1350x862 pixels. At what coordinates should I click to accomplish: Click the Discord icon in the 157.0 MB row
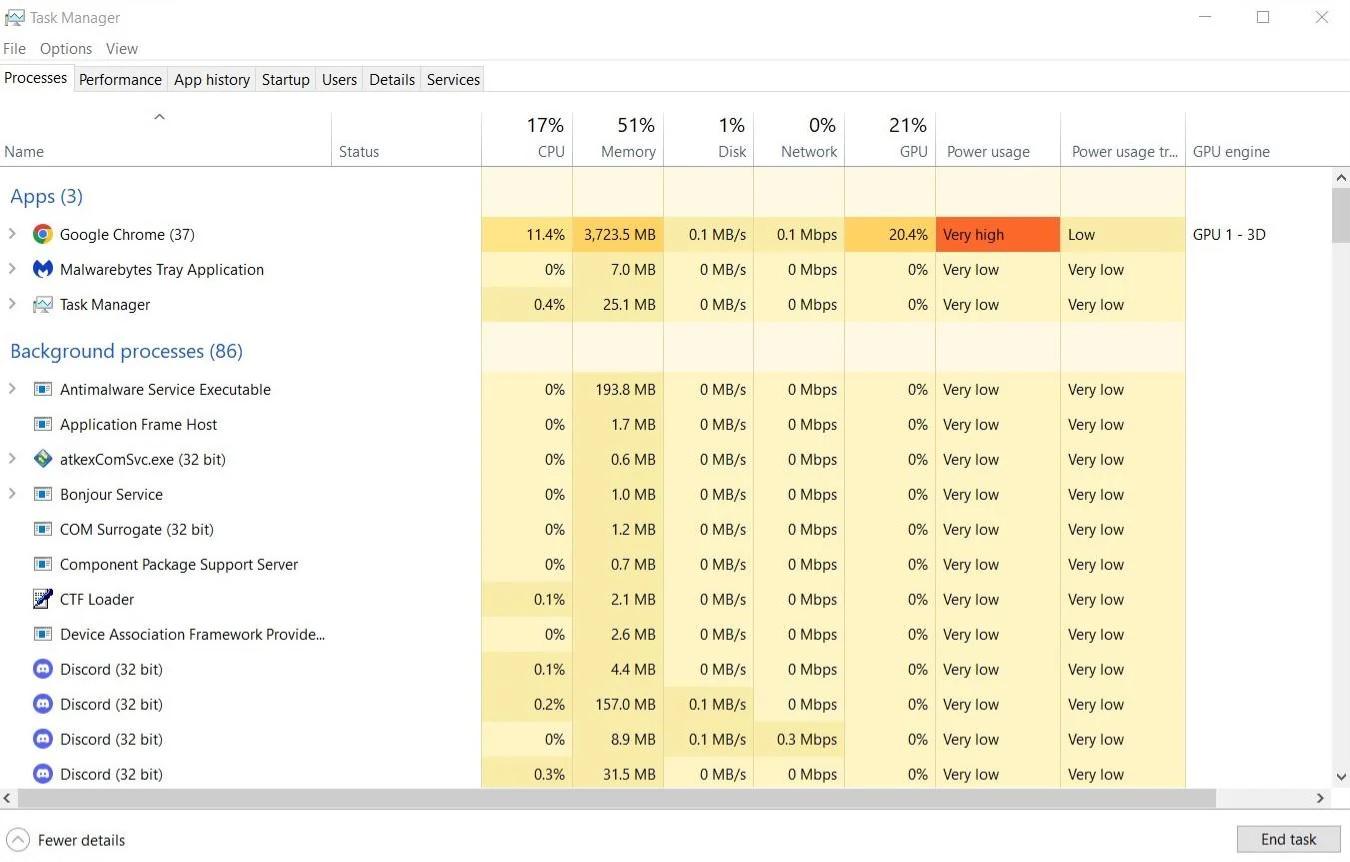(42, 704)
